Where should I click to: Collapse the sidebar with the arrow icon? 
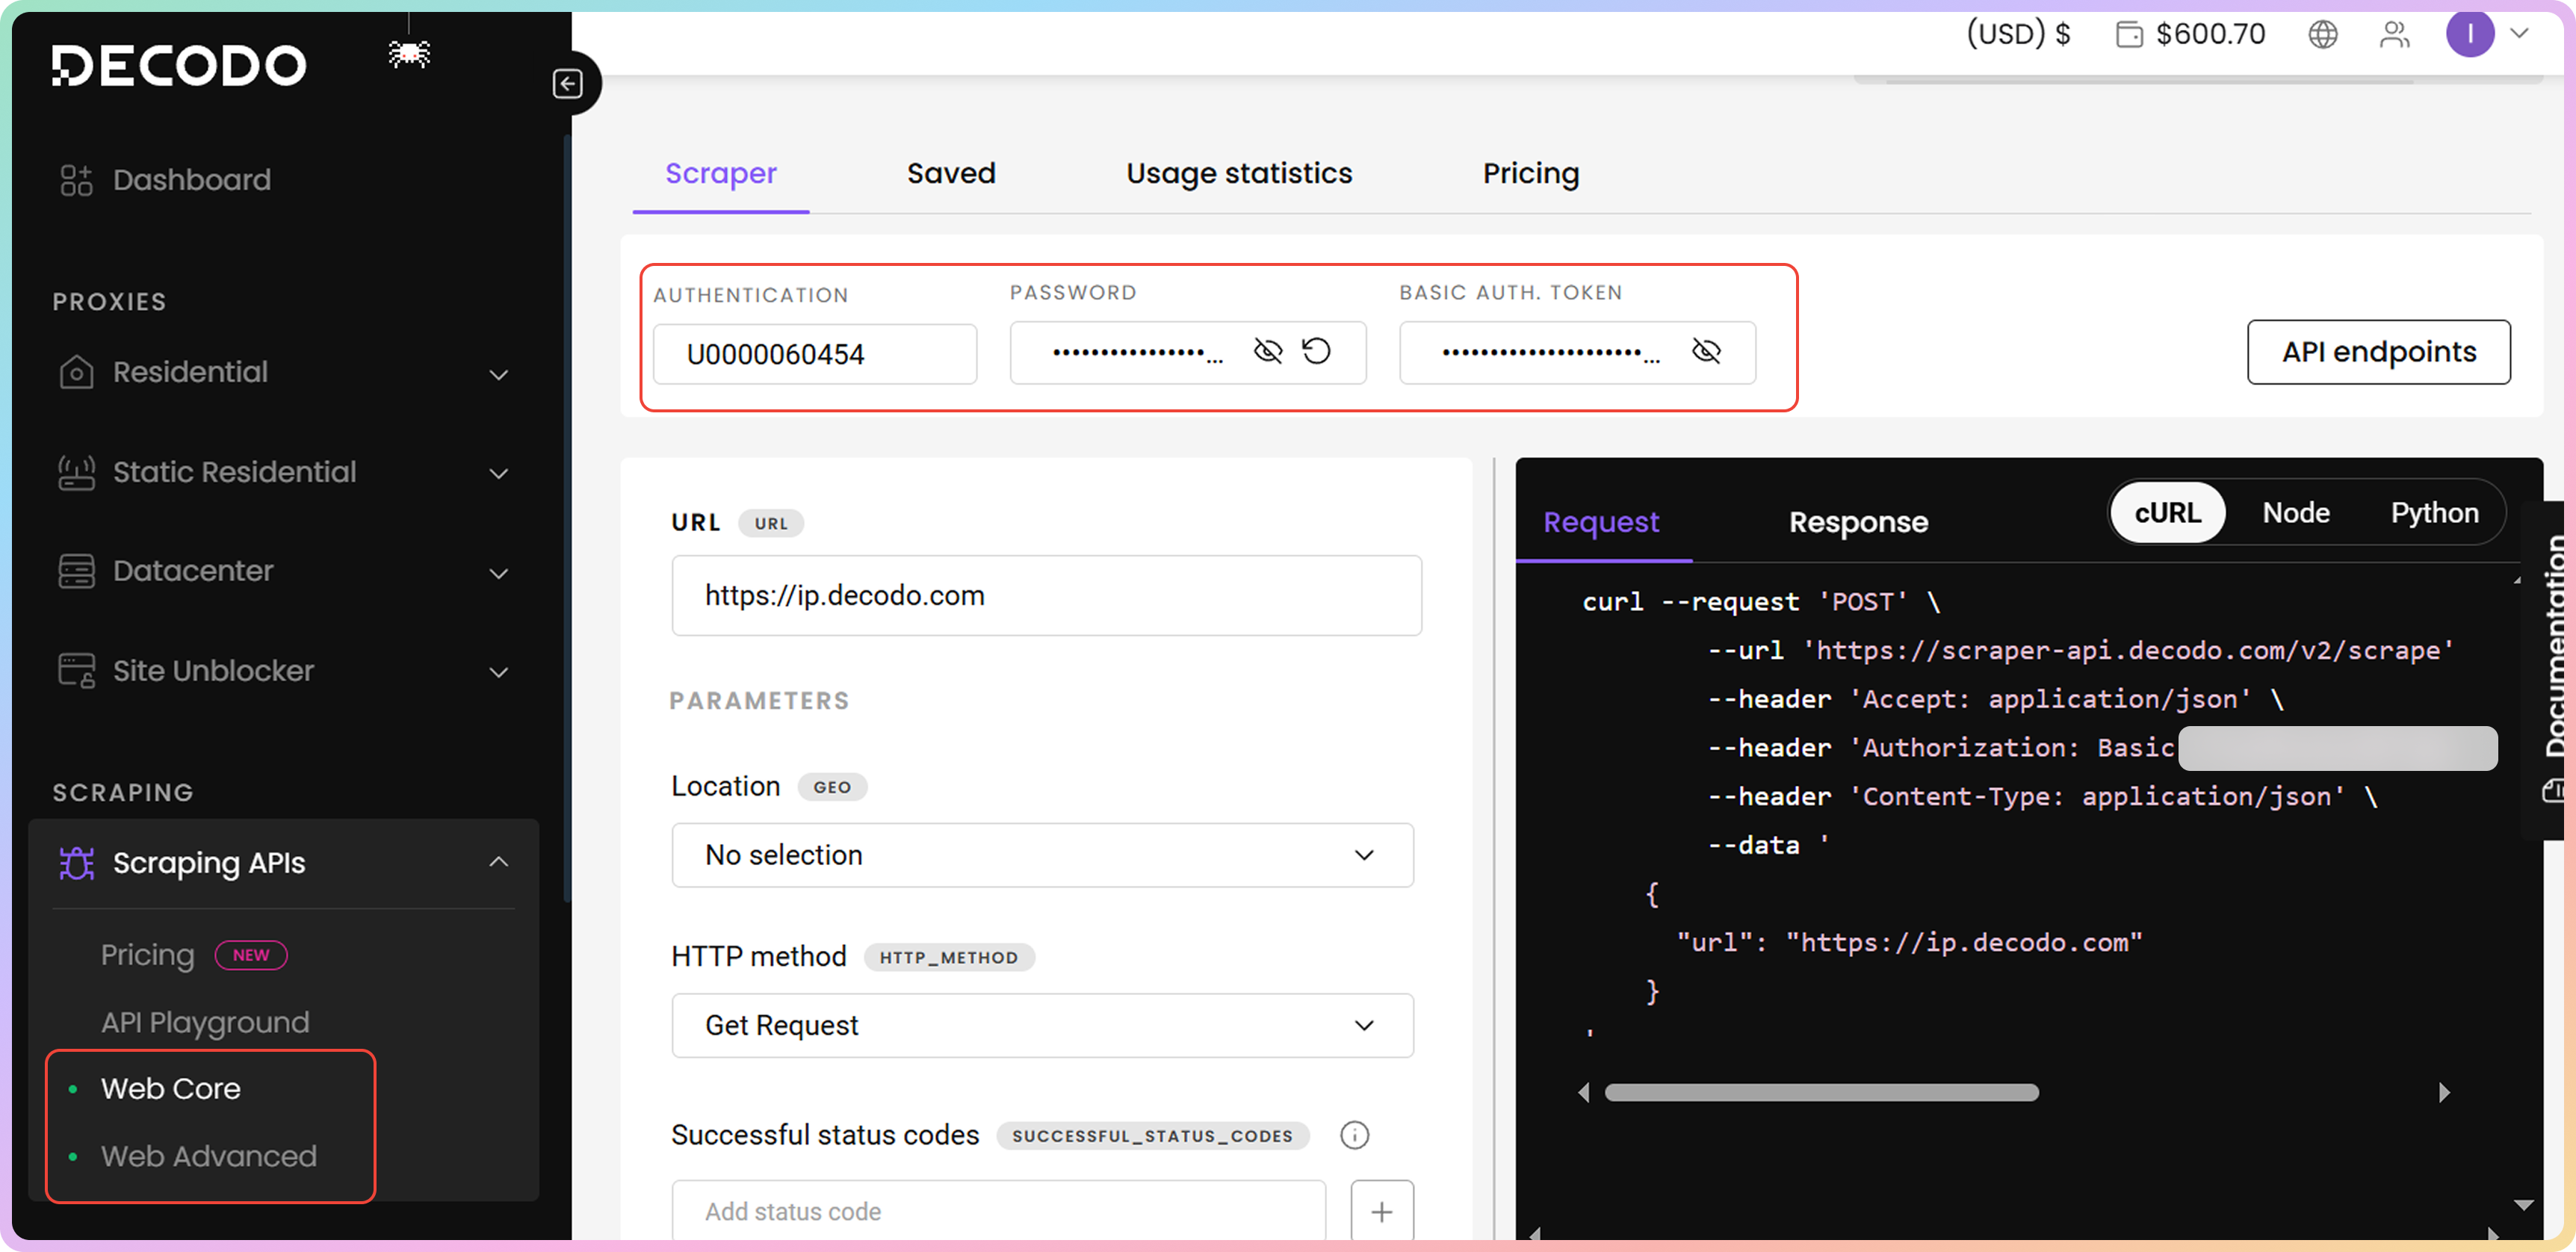(567, 84)
